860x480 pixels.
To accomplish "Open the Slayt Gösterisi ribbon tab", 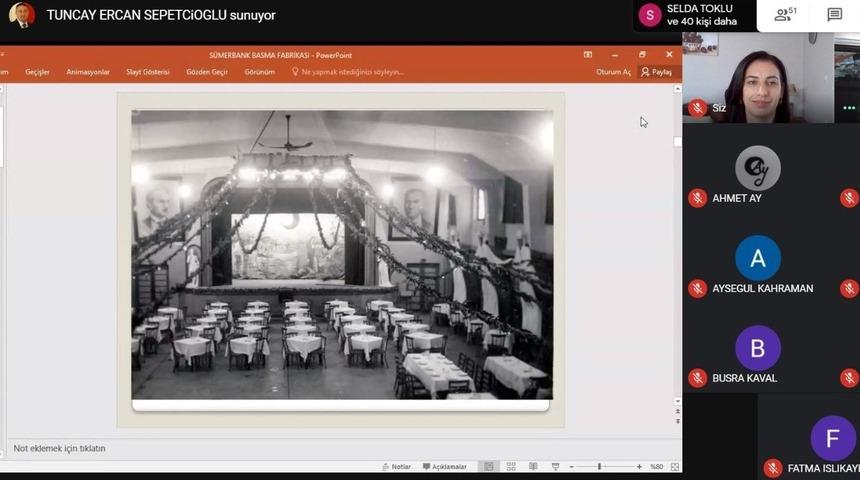I will pos(148,72).
